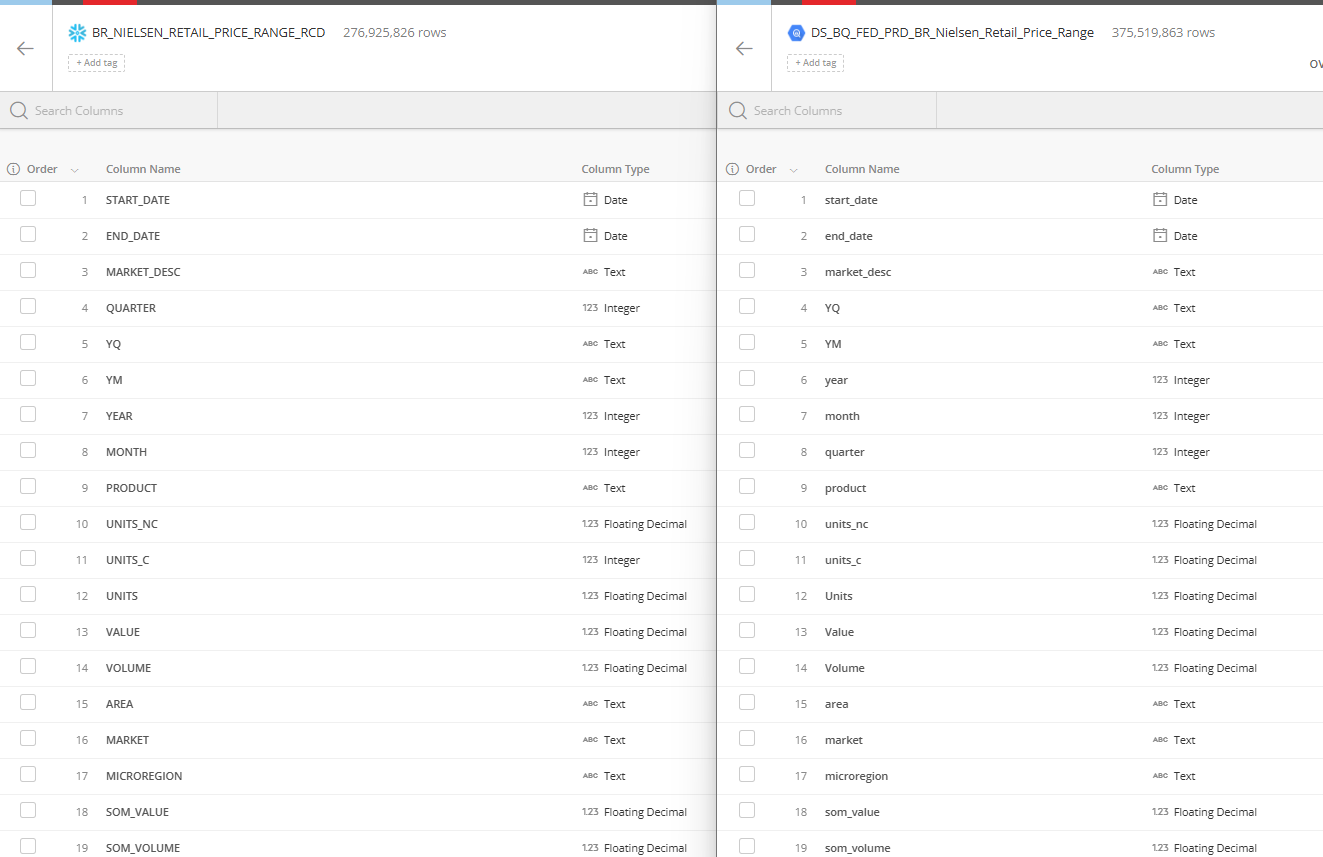Click the search magnifier in the left panel

tap(19, 110)
